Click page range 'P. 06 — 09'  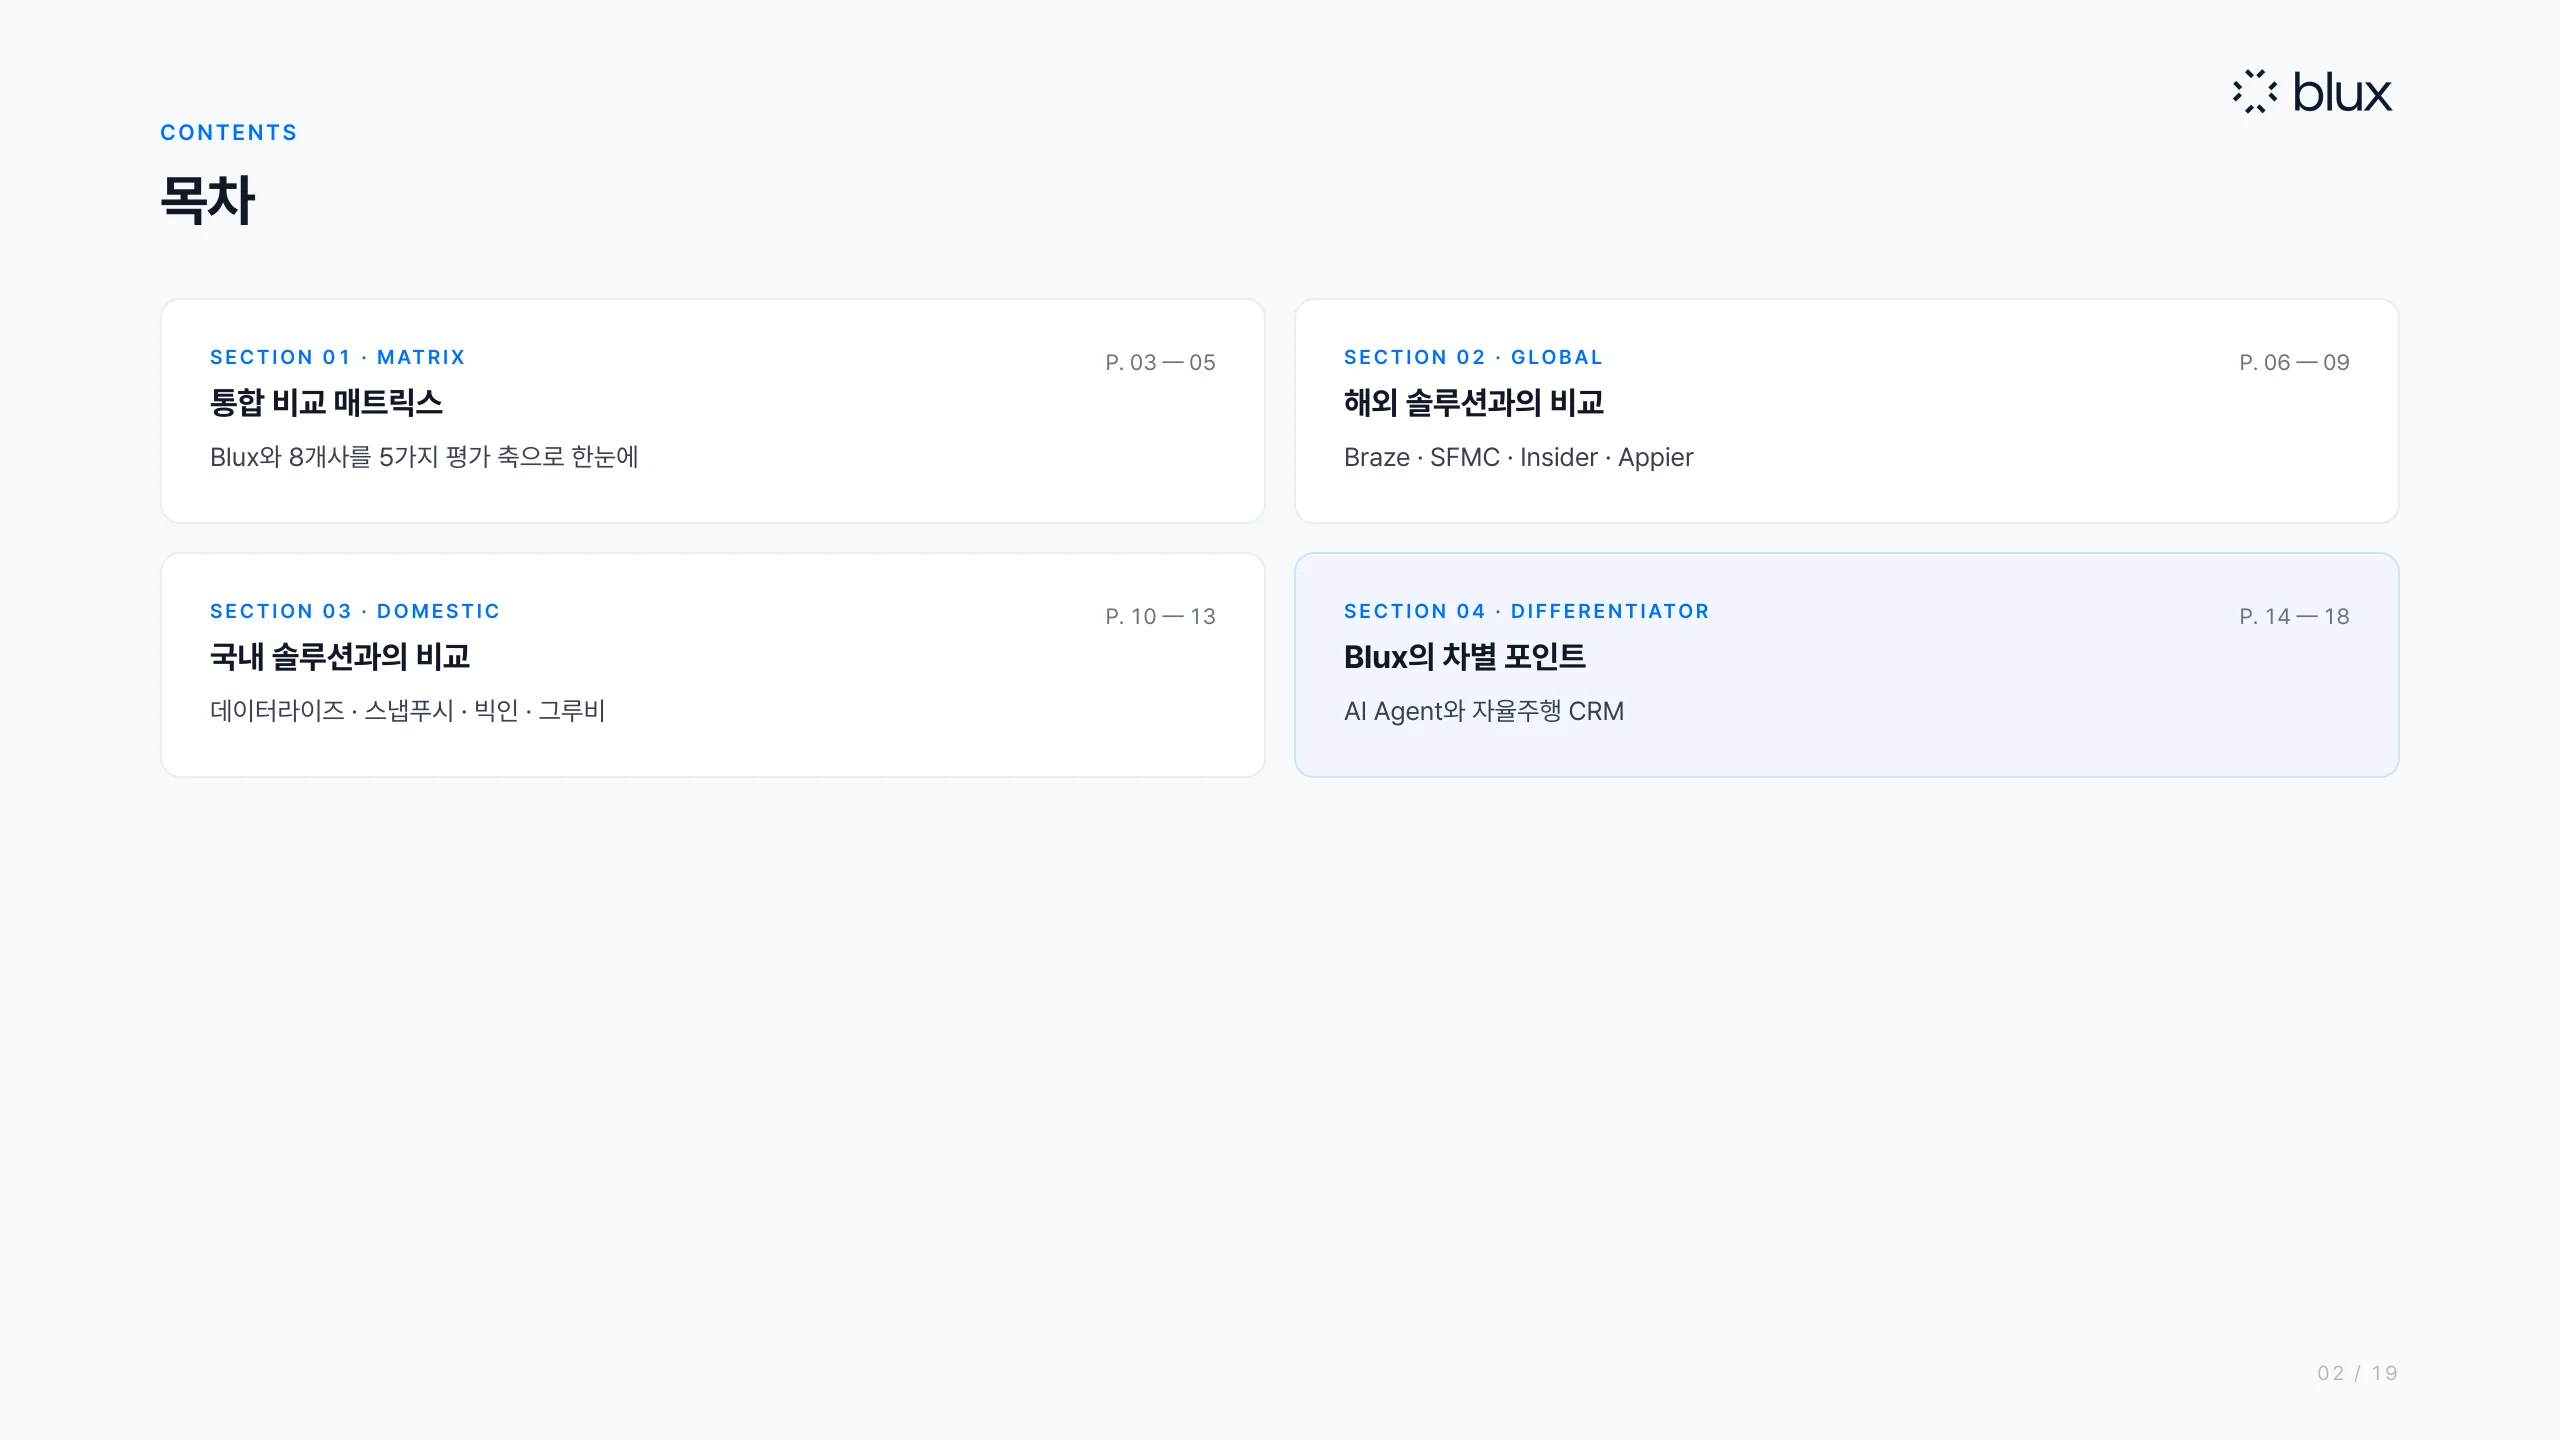click(2294, 362)
